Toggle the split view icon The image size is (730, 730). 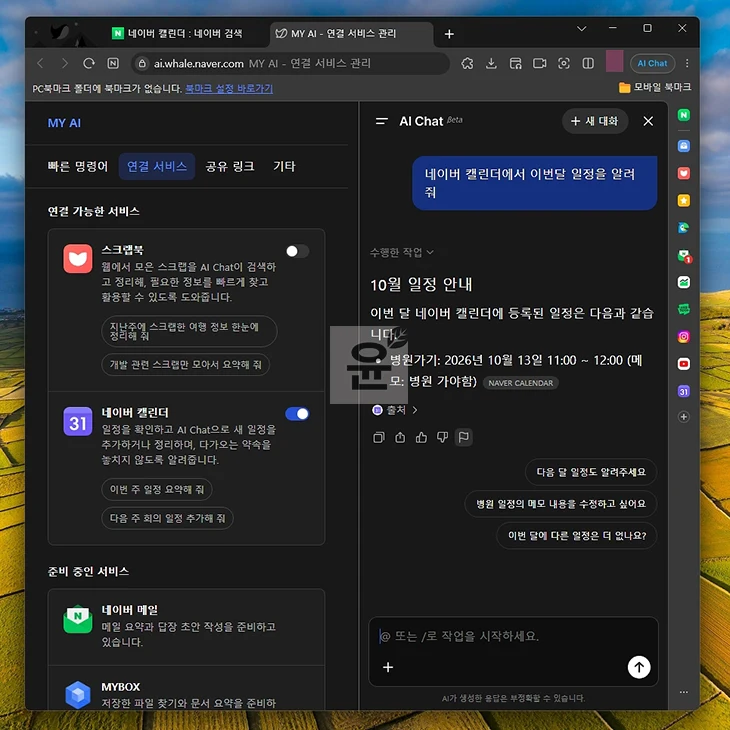pos(588,63)
